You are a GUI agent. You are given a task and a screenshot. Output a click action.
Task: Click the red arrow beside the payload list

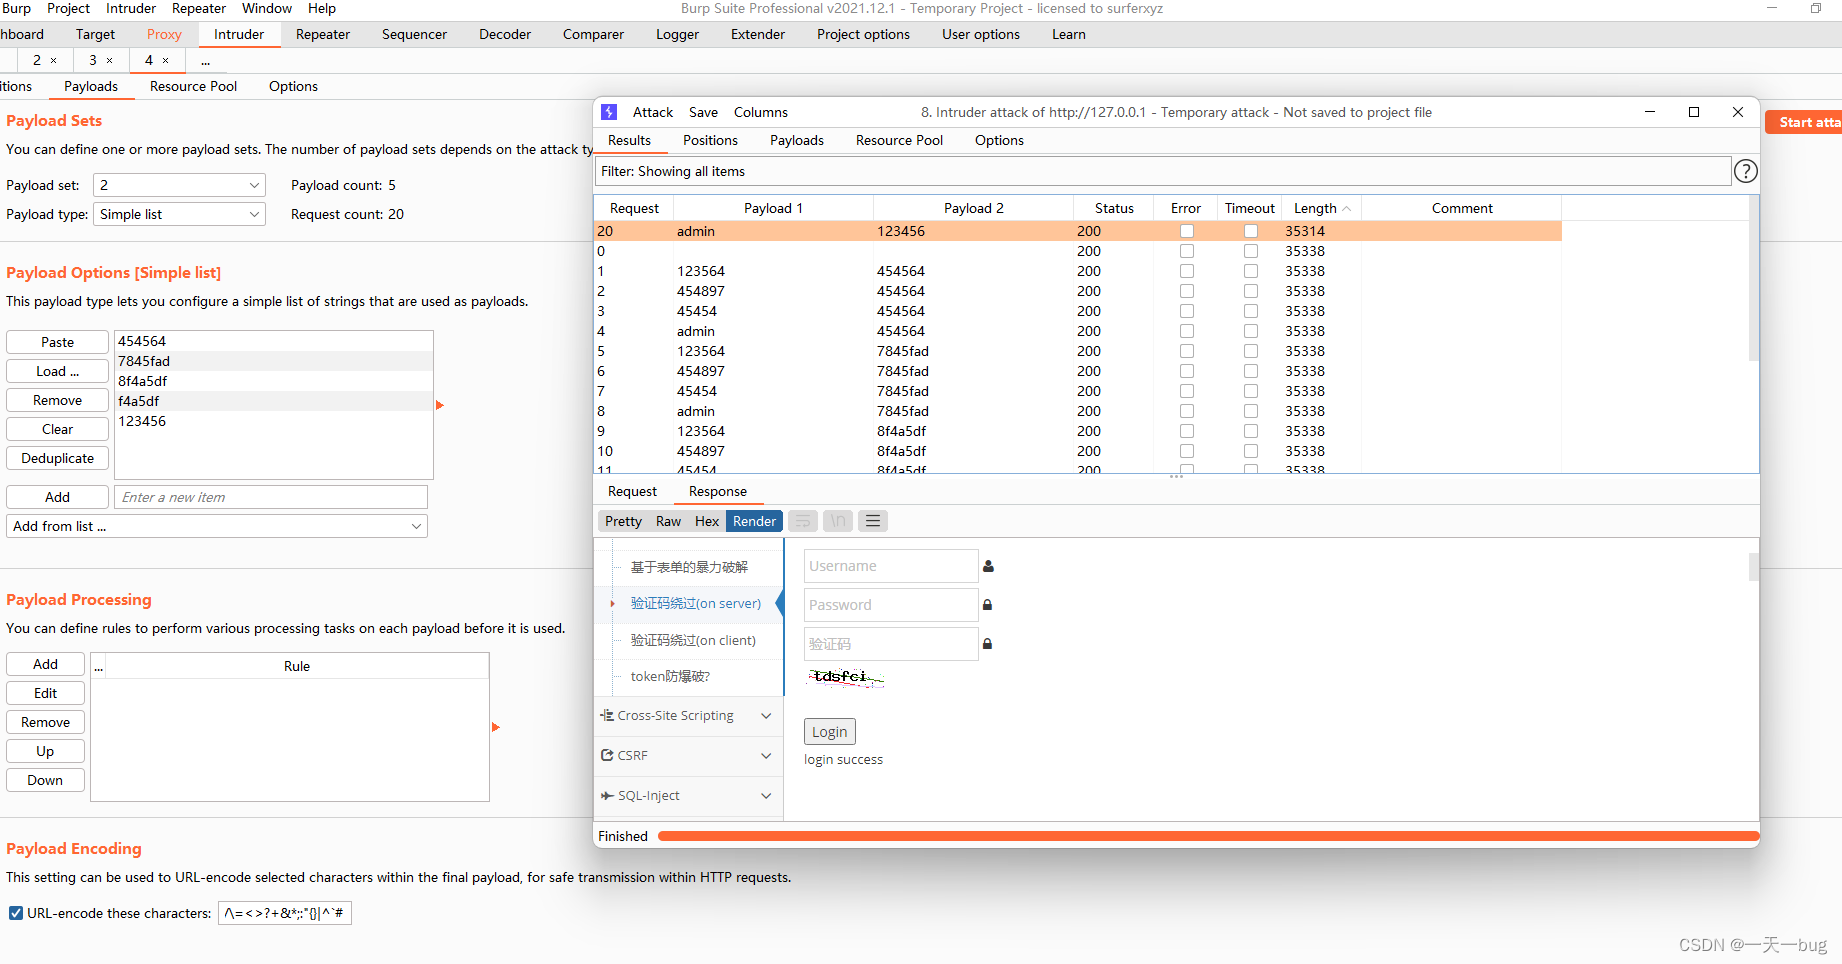pos(439,405)
